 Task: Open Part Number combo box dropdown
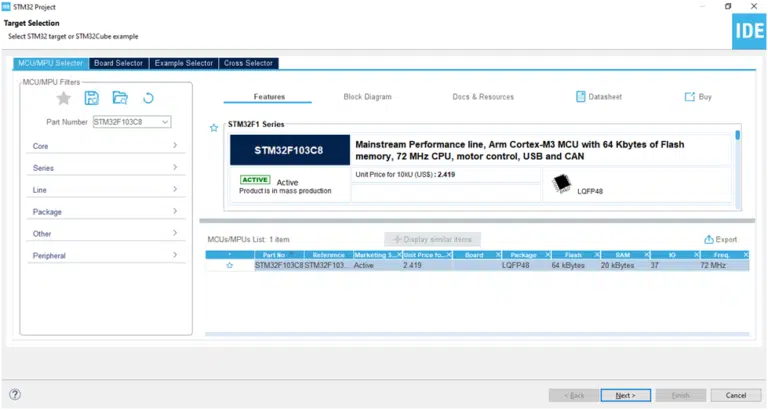[166, 122]
